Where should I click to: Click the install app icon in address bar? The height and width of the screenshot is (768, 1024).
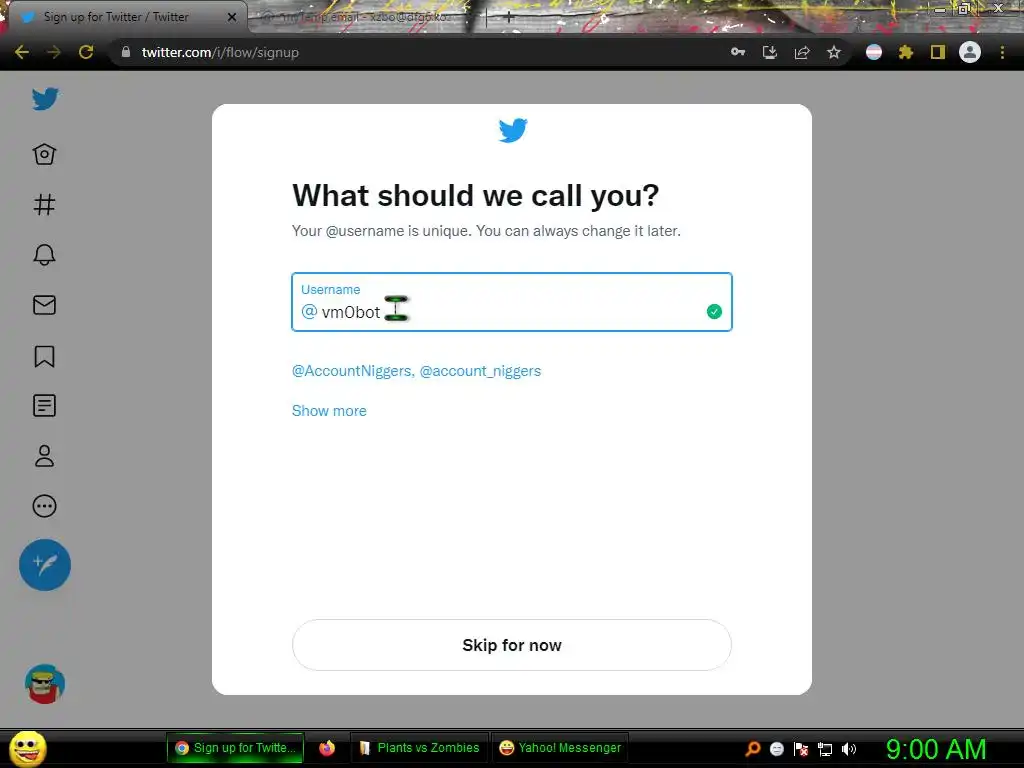pos(770,52)
